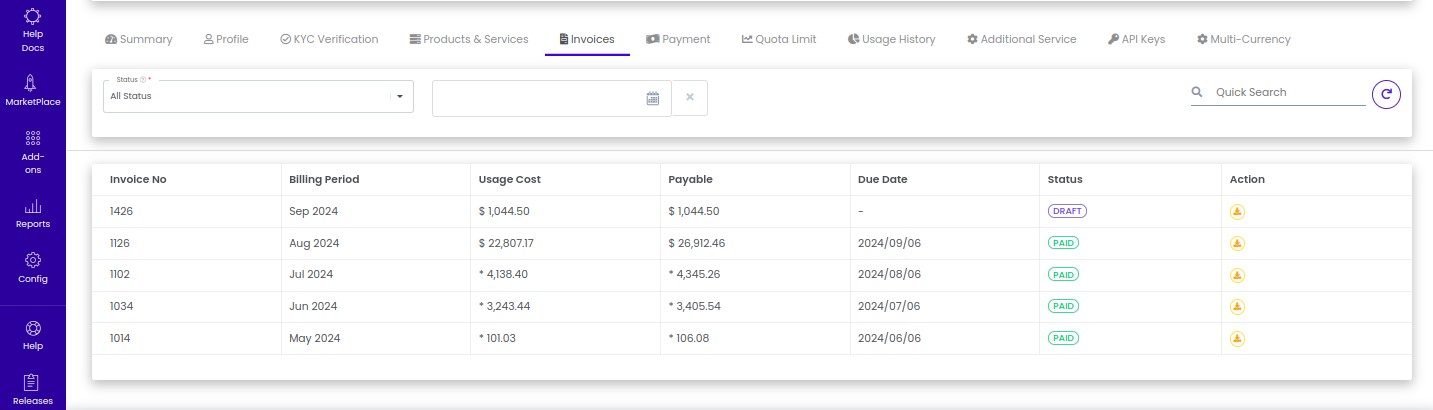The image size is (1433, 410).
Task: Click billing period Sep 2024
Action: click(x=314, y=211)
